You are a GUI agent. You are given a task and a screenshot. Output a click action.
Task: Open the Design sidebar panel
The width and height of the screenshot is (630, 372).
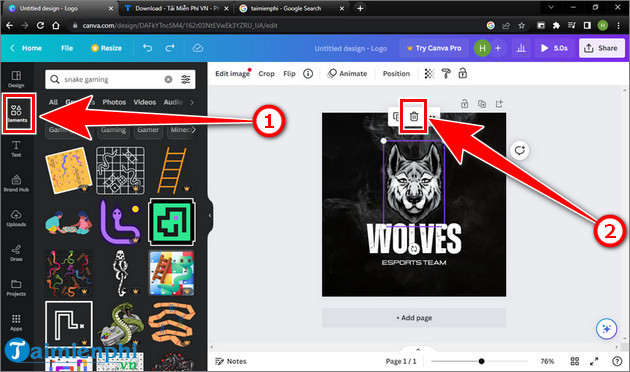tap(16, 79)
